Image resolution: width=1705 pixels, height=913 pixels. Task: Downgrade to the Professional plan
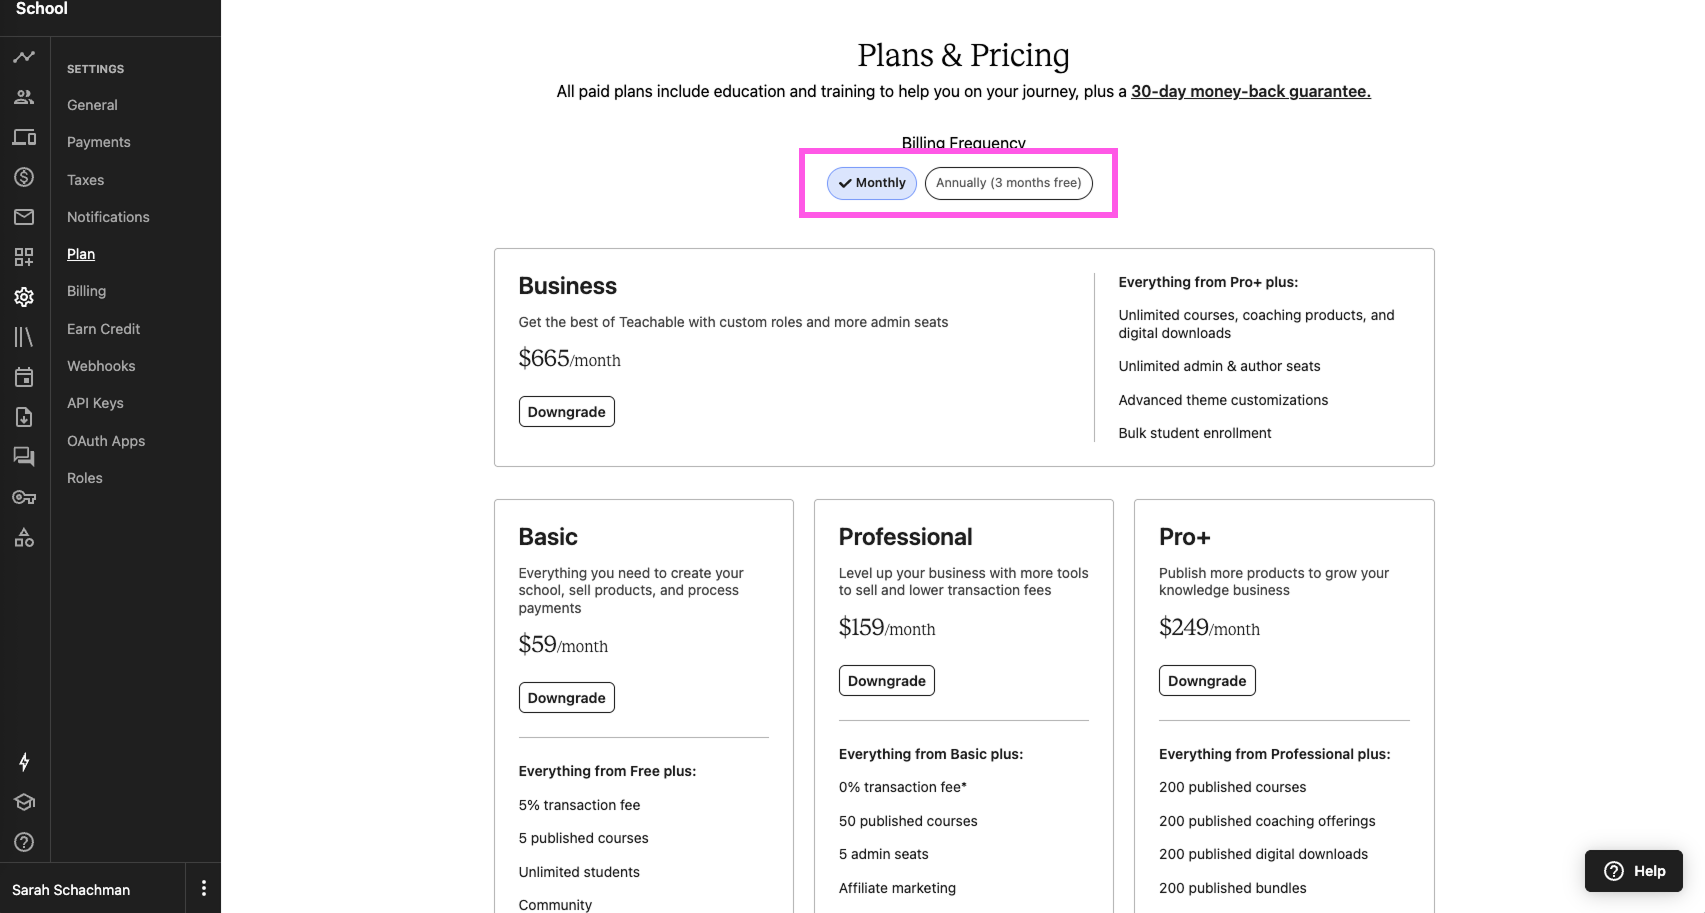[x=887, y=681]
